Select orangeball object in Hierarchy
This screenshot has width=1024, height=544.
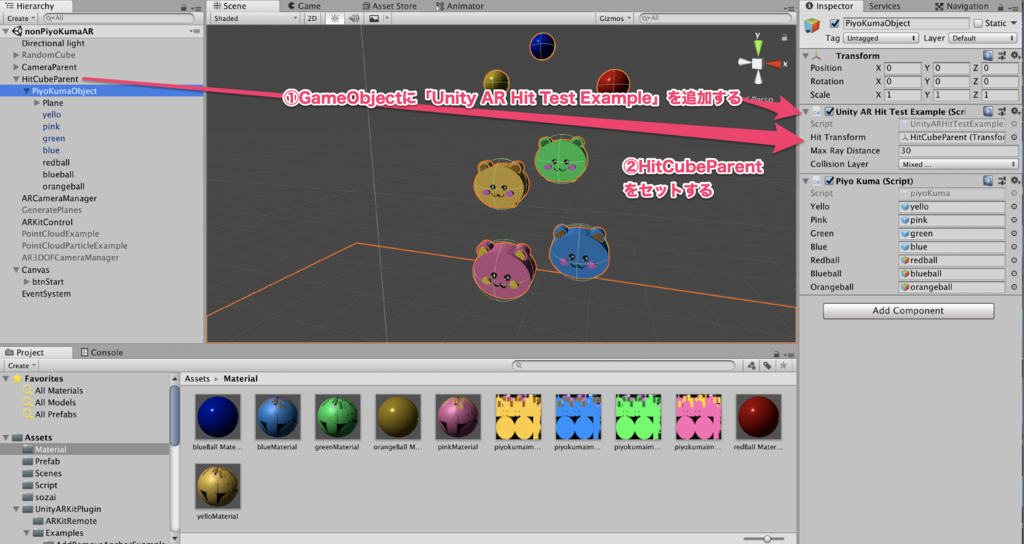pos(63,187)
